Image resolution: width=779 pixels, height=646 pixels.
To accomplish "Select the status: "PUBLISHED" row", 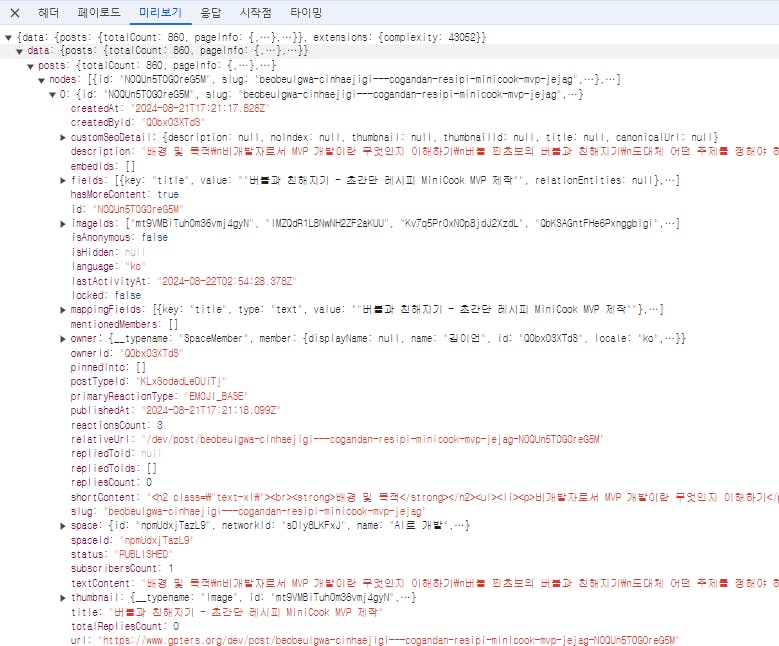I will 122,554.
